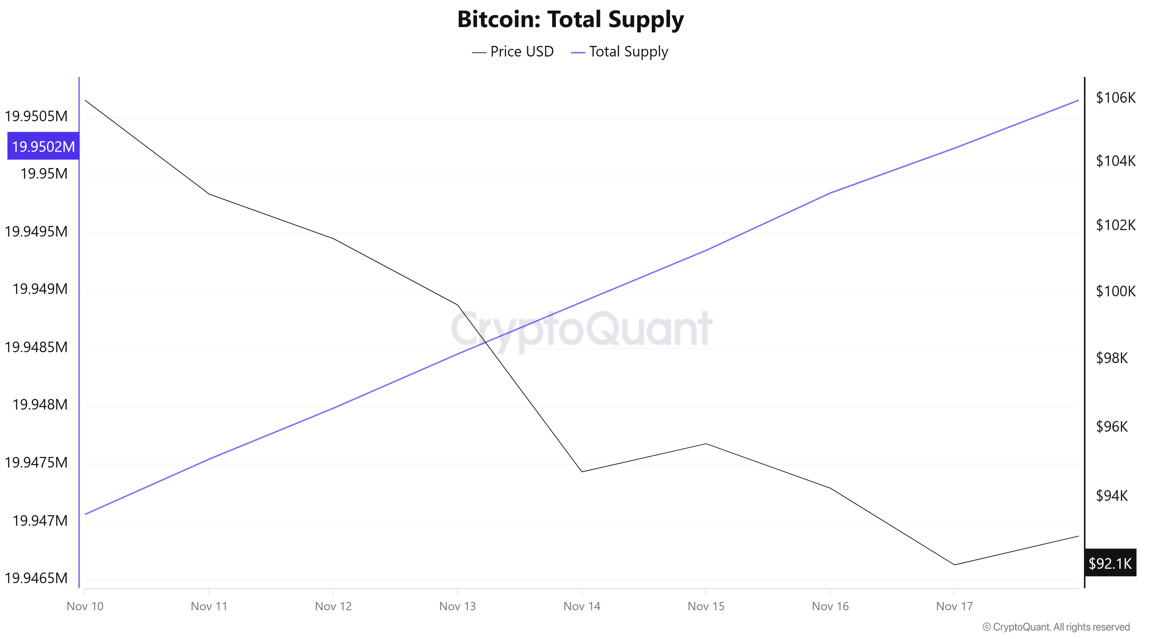The width and height of the screenshot is (1149, 639).
Task: Select the Nov 14 date tick
Action: (x=581, y=606)
